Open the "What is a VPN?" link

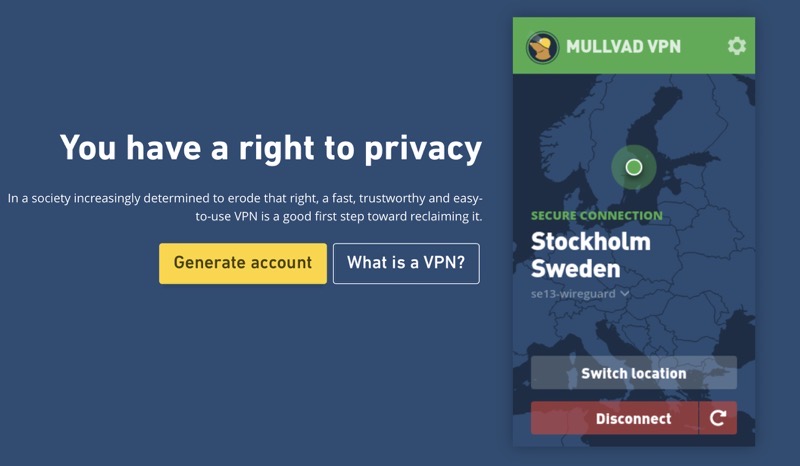click(406, 263)
